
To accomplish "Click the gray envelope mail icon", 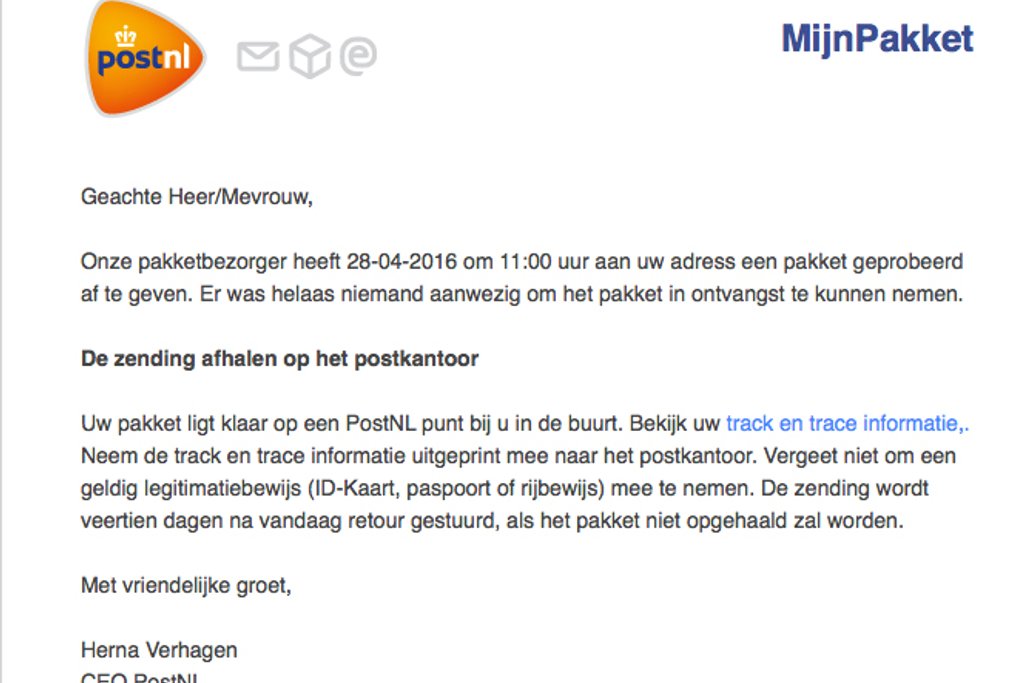I will coord(257,57).
